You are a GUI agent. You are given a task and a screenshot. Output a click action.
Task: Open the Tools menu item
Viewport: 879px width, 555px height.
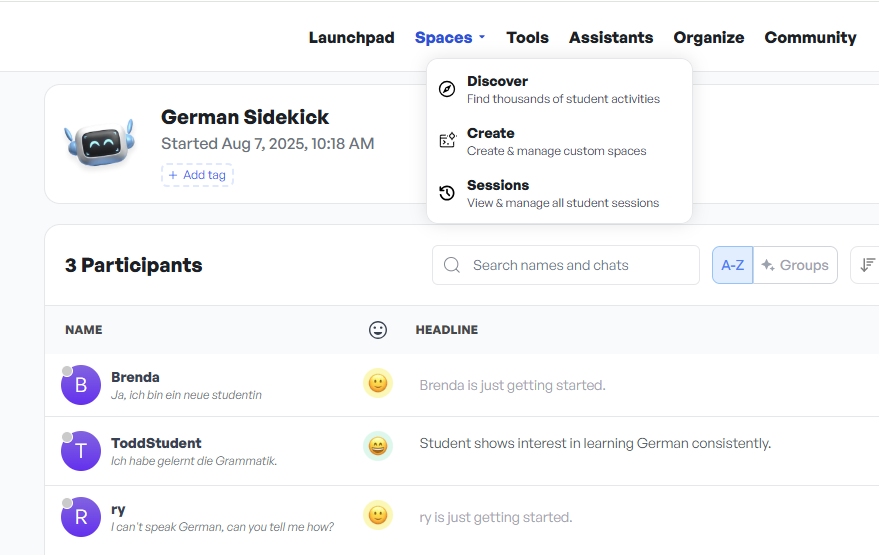[x=527, y=38]
